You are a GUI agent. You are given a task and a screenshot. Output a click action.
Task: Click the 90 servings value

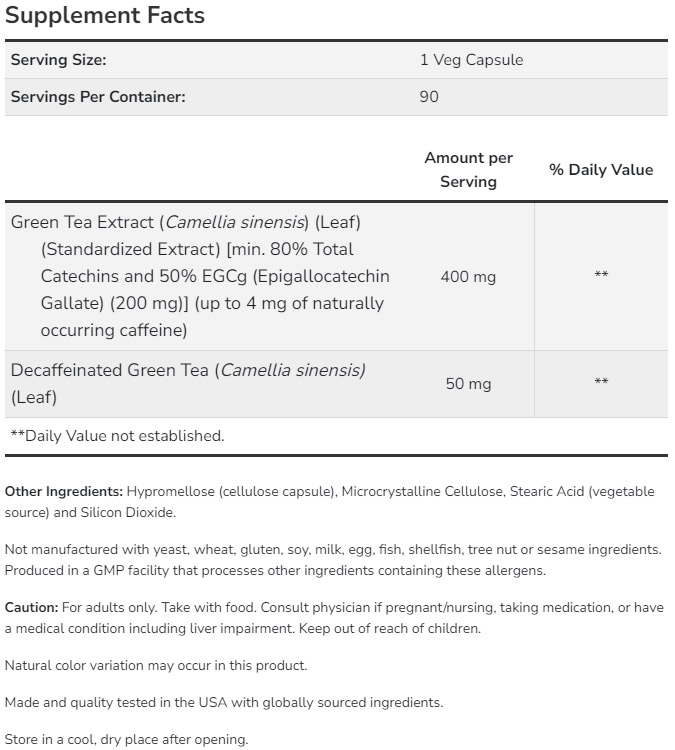pyautogui.click(x=429, y=97)
